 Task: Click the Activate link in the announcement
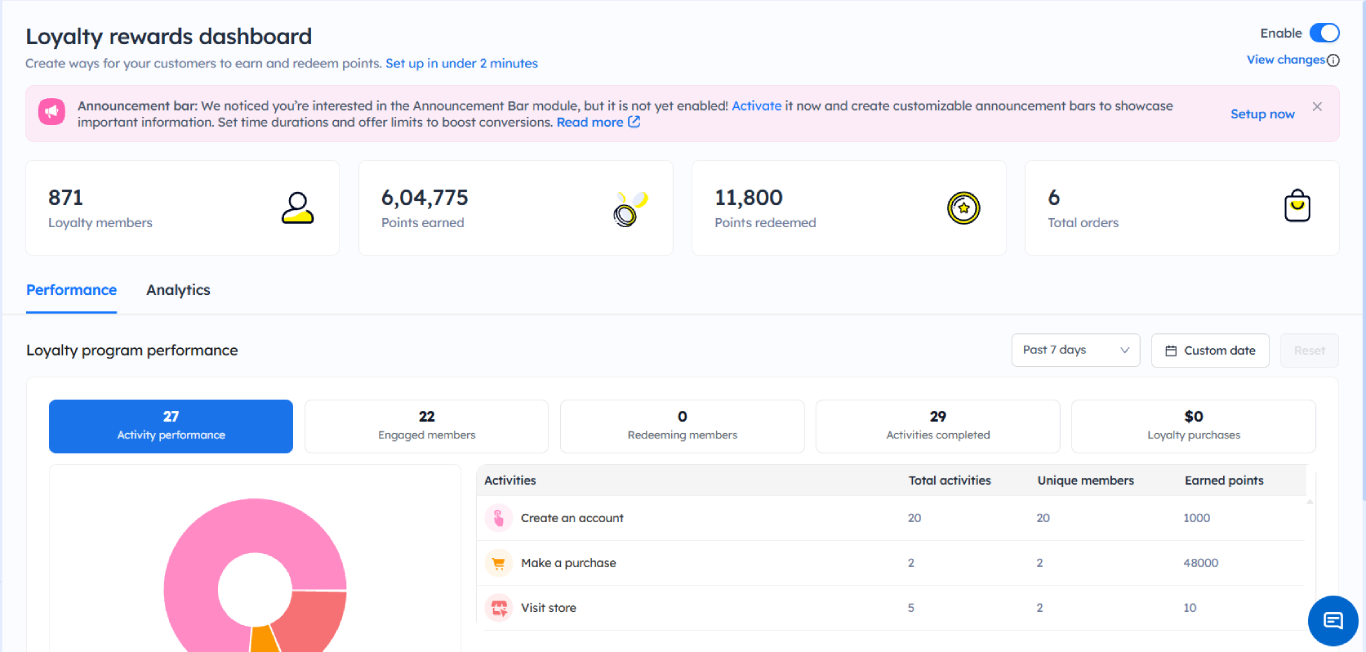[756, 105]
